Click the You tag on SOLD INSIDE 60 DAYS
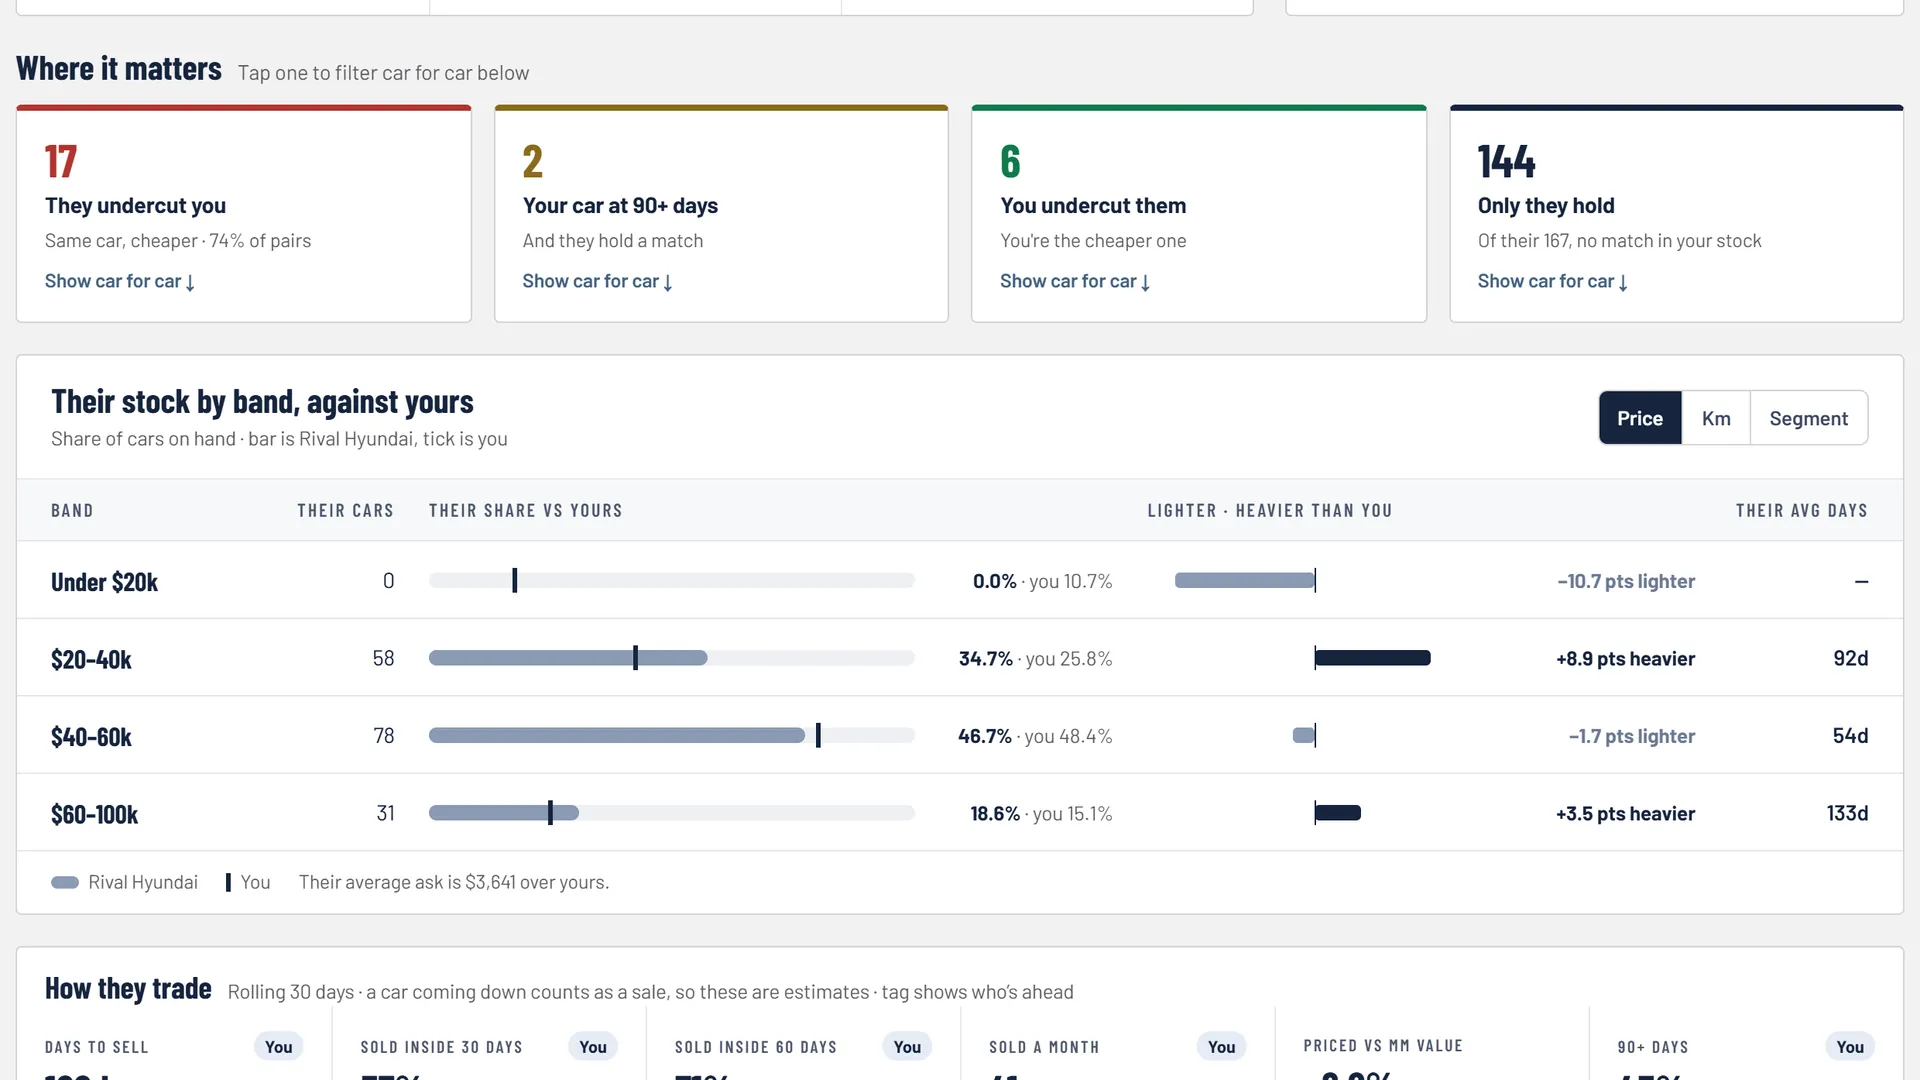1920x1080 pixels. [907, 1047]
